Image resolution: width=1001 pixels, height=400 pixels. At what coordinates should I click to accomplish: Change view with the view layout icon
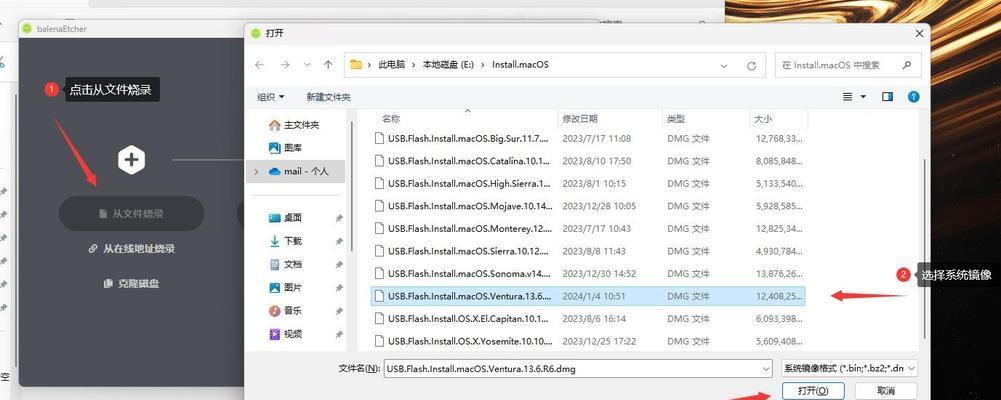click(848, 97)
